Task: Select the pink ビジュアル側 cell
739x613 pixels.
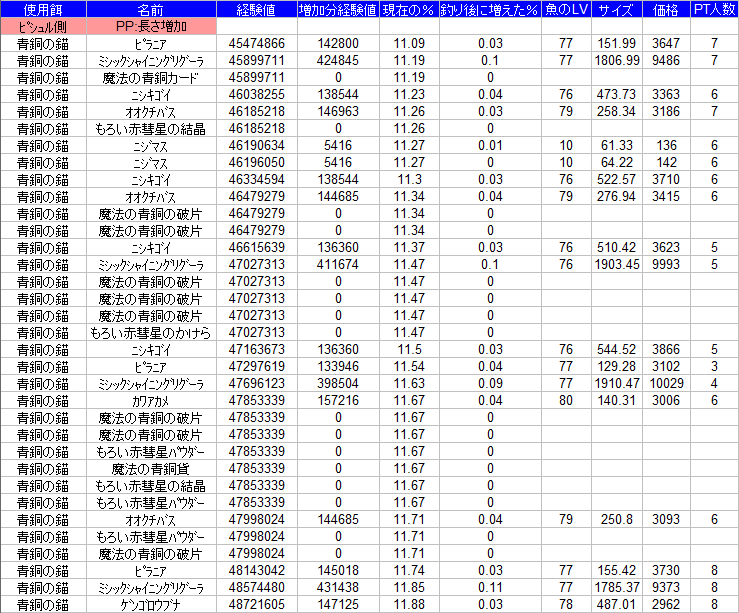Action: [x=43, y=26]
